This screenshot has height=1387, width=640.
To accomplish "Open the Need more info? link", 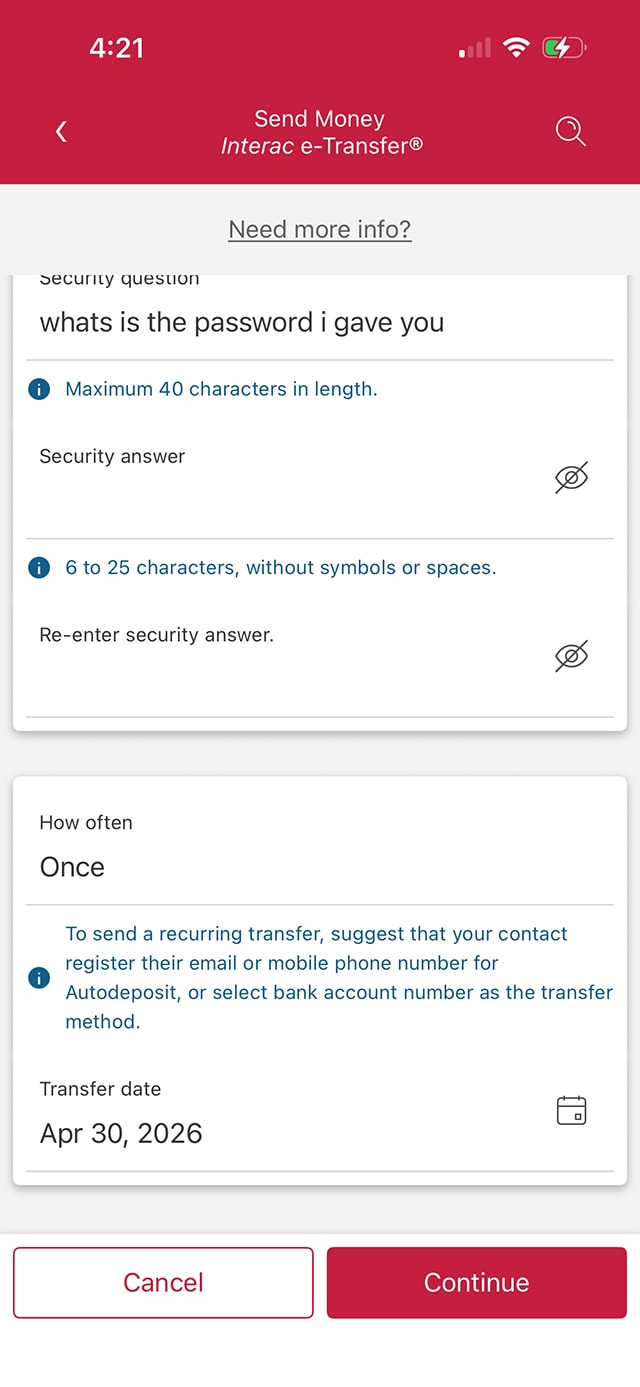I will (320, 229).
